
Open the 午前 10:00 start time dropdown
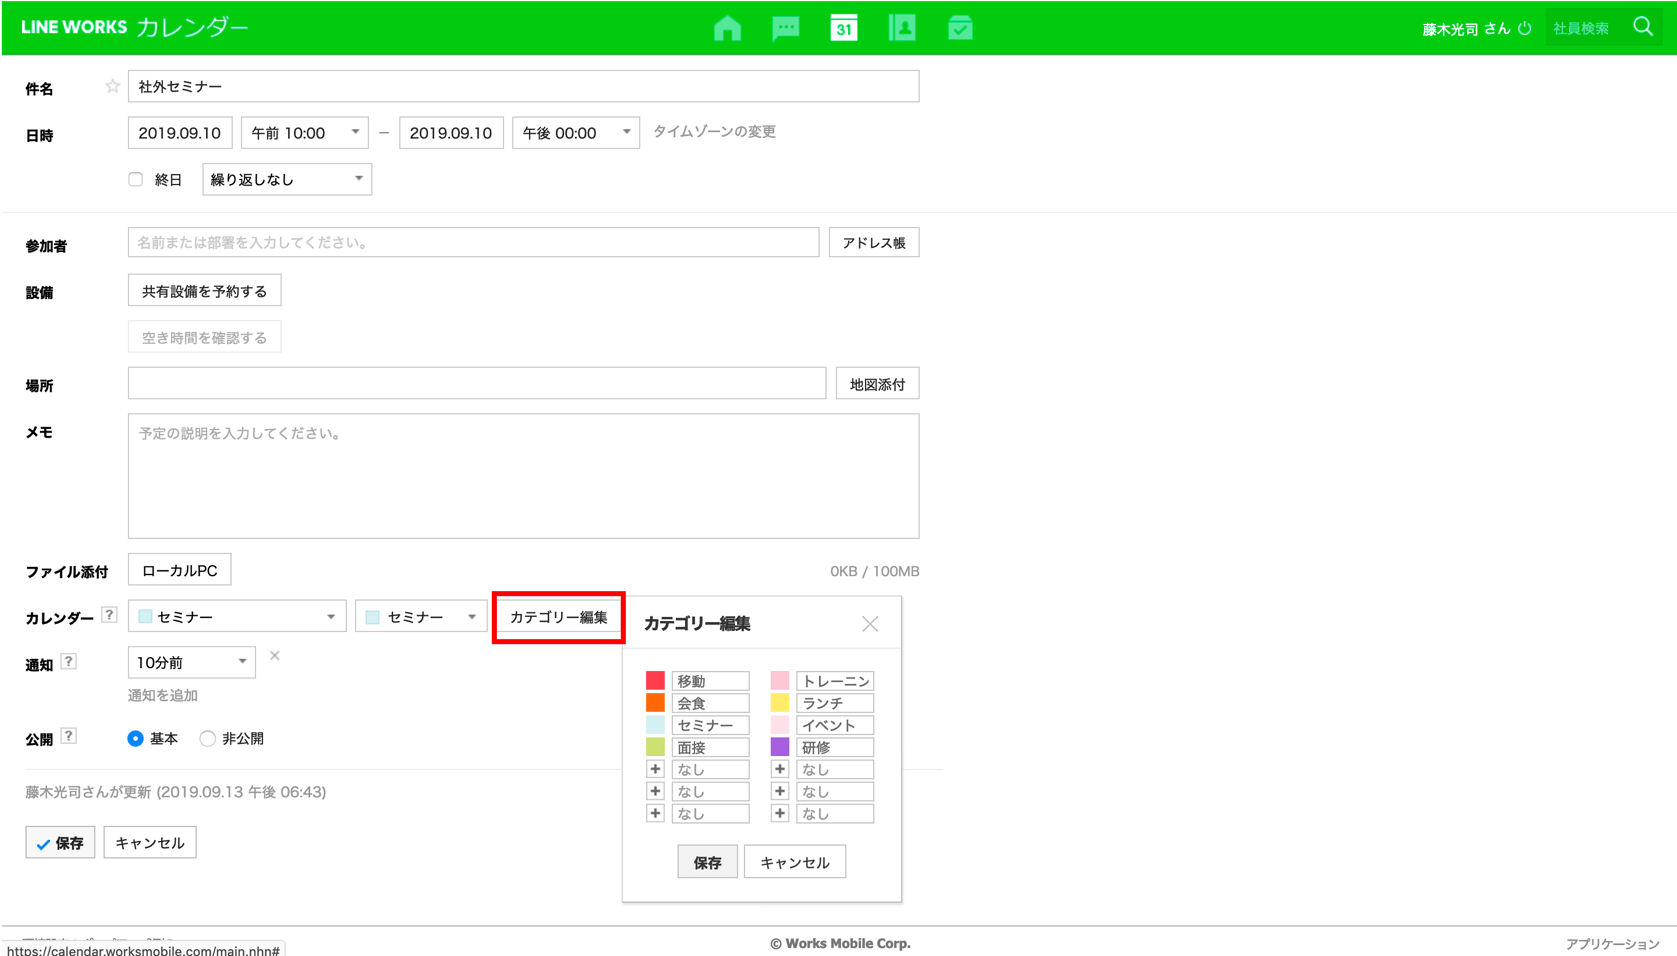(304, 133)
